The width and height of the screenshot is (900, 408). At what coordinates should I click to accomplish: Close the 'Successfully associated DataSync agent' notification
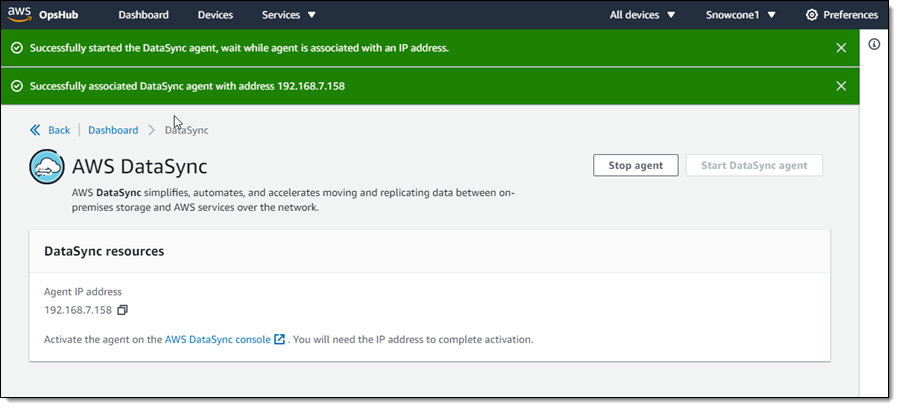click(840, 86)
